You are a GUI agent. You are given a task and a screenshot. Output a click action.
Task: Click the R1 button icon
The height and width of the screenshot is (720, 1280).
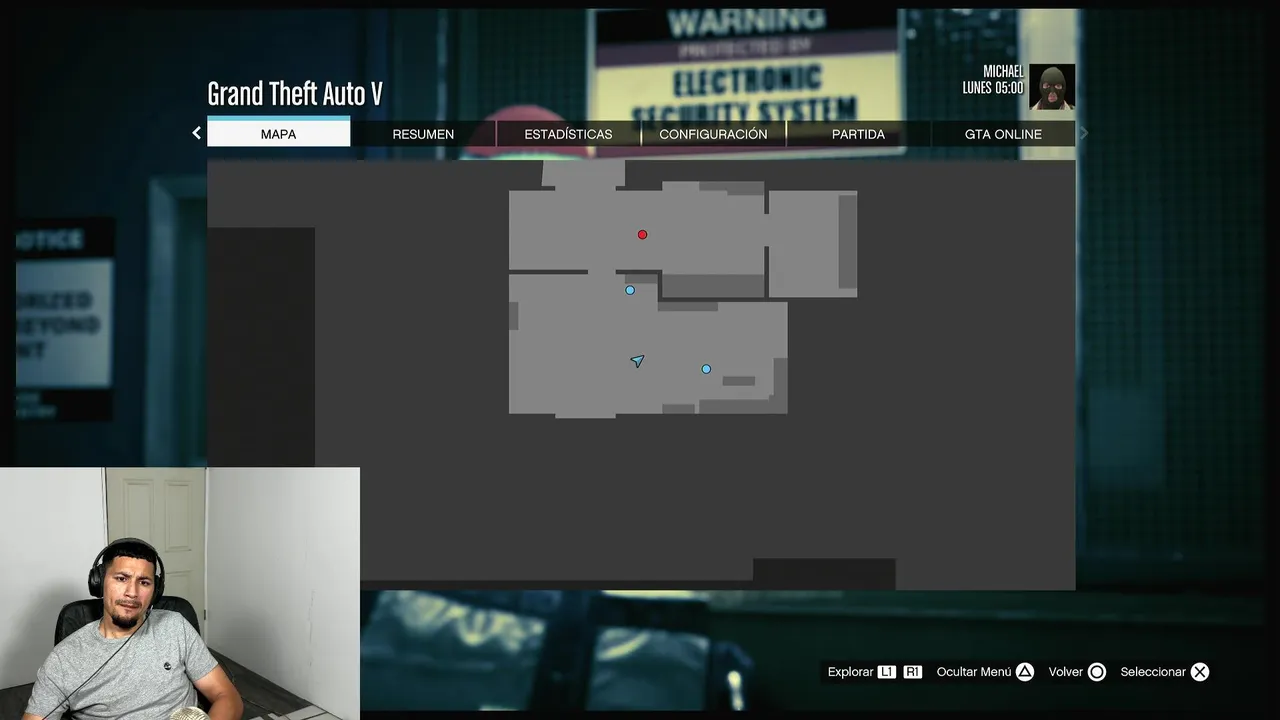pyautogui.click(x=912, y=672)
